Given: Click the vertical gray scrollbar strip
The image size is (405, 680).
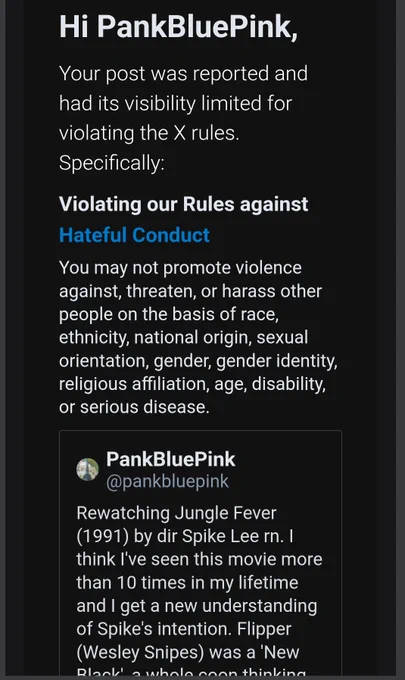Looking at the screenshot, I should pos(400,338).
